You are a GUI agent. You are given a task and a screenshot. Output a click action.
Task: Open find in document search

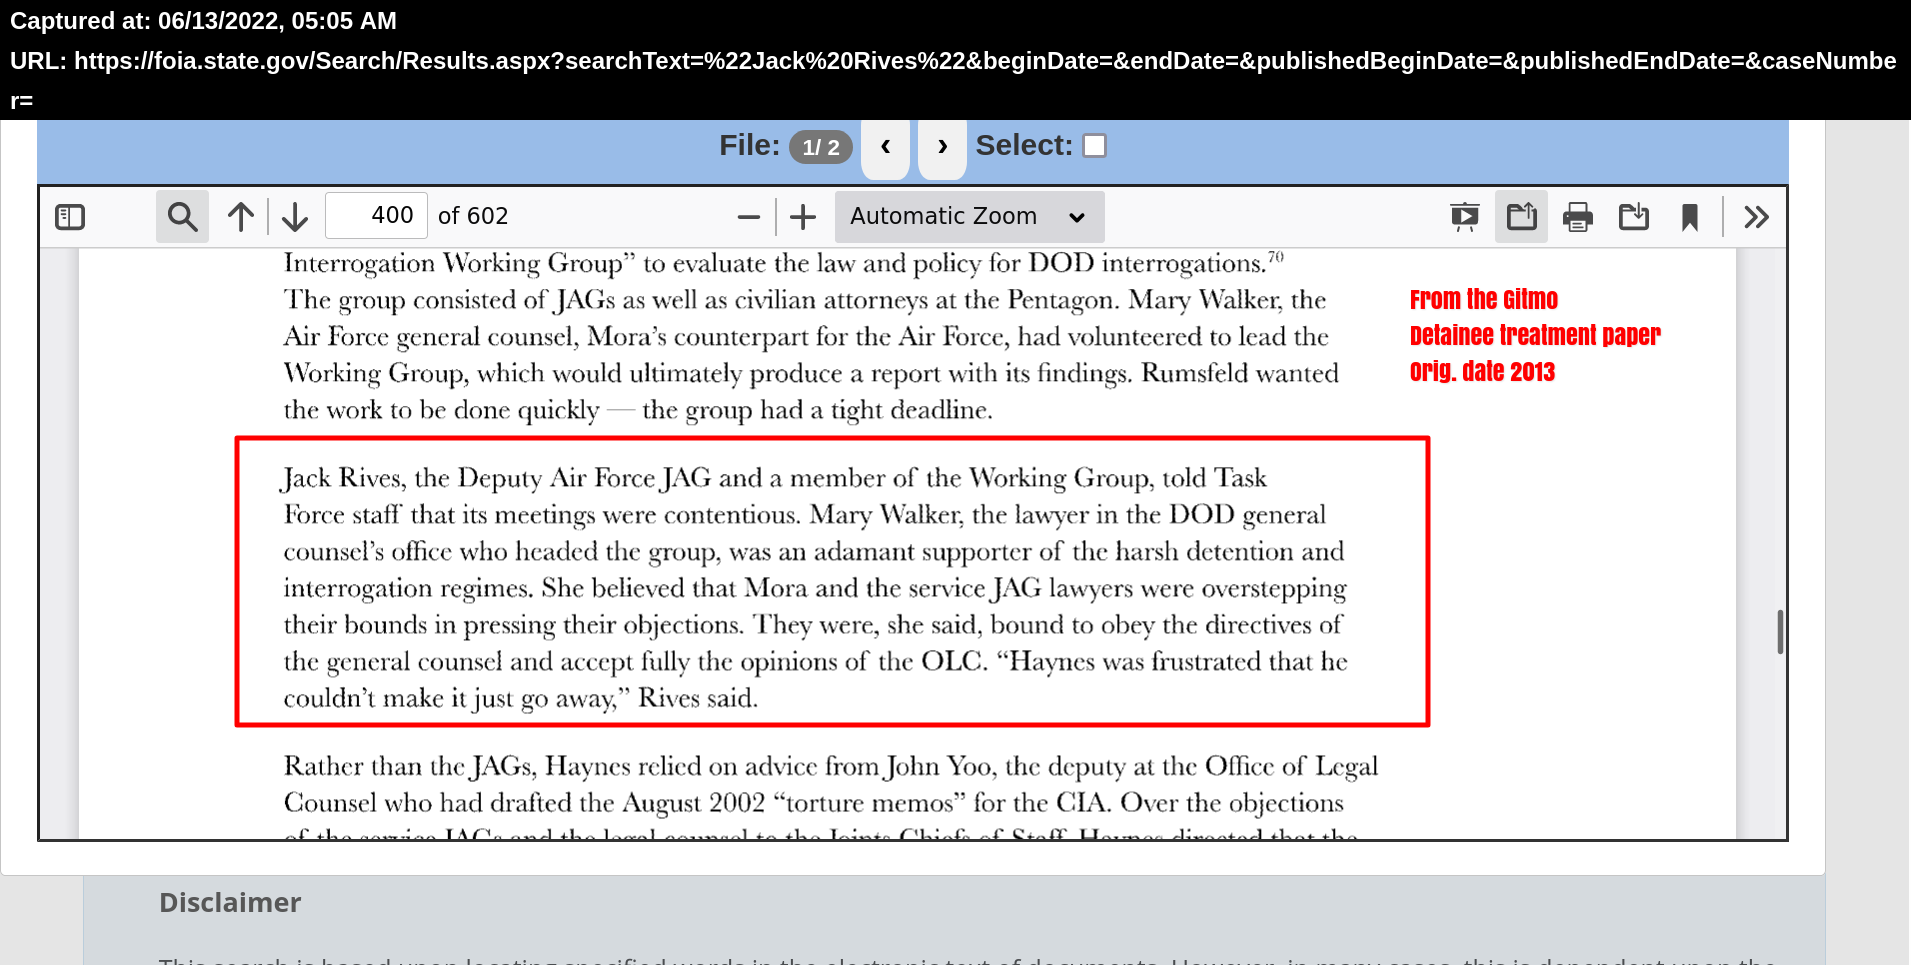[x=182, y=217]
